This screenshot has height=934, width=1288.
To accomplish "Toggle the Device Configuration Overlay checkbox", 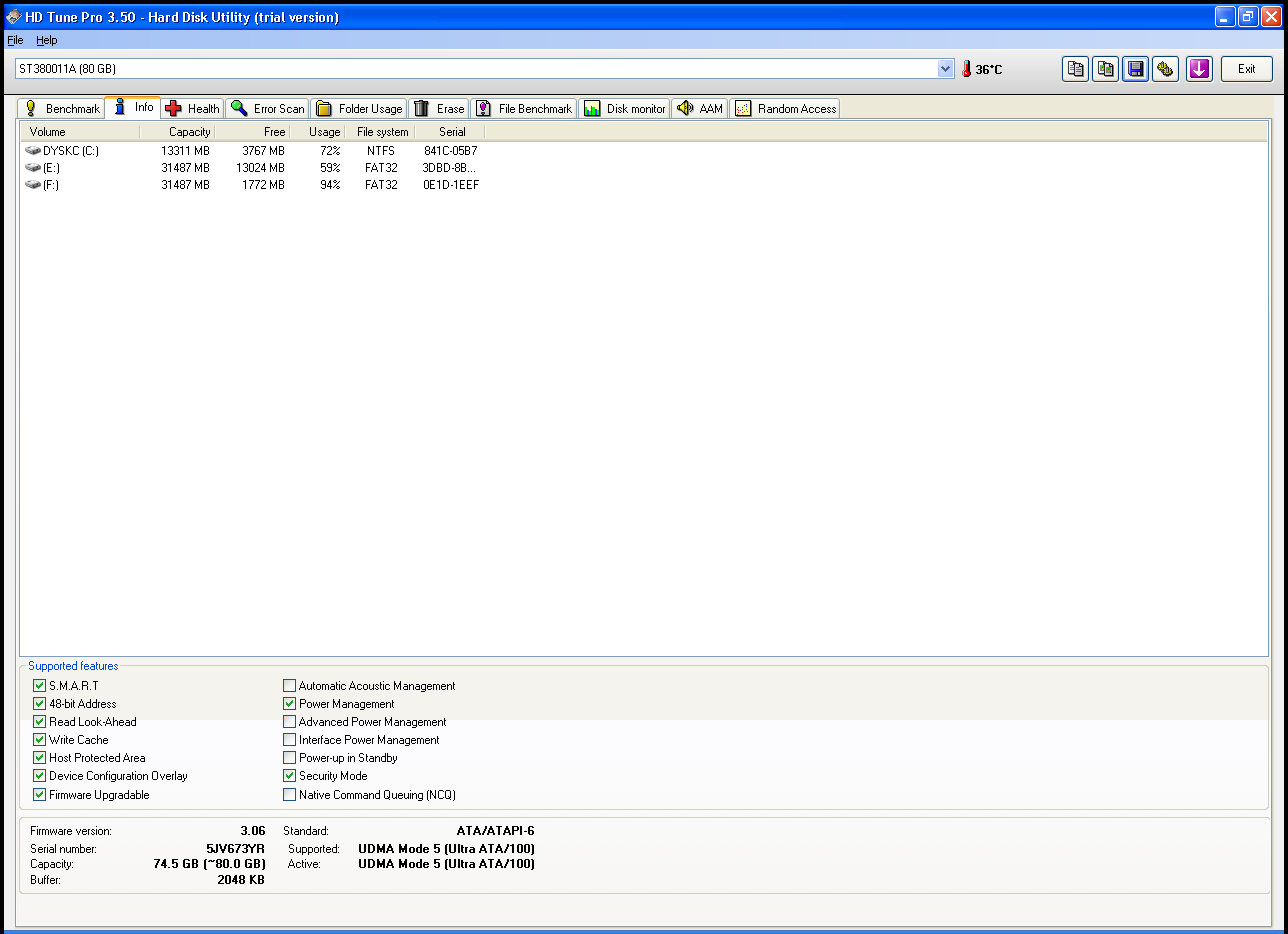I will 40,776.
